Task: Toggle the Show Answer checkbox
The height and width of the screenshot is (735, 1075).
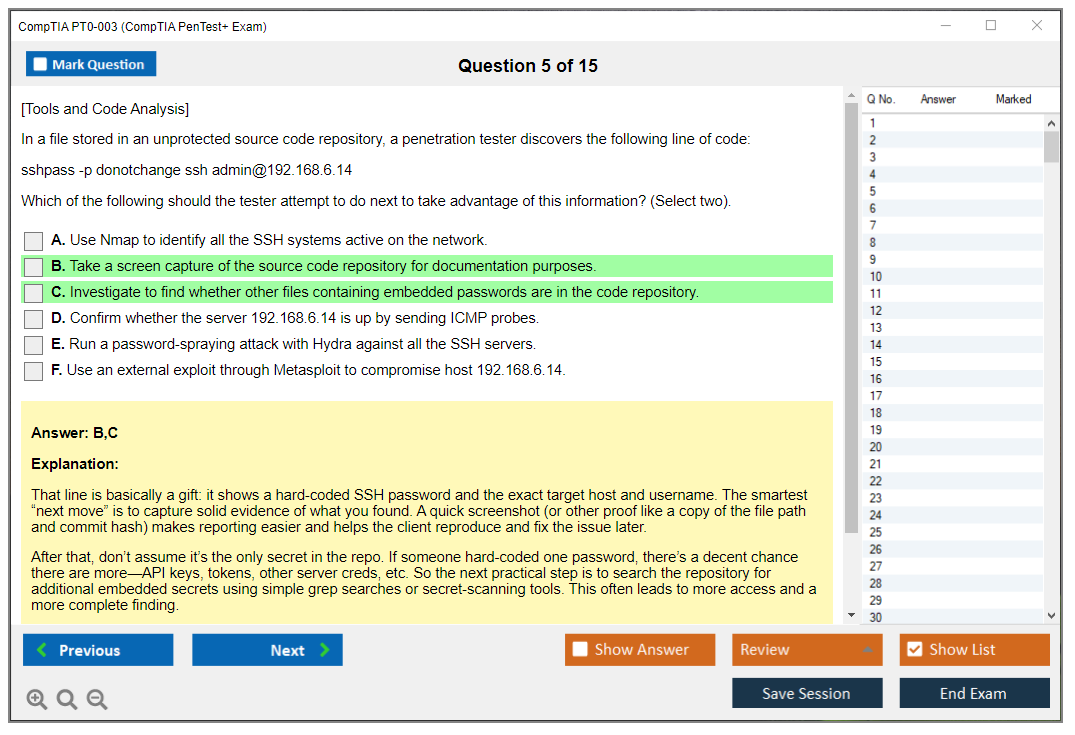Action: click(x=580, y=650)
